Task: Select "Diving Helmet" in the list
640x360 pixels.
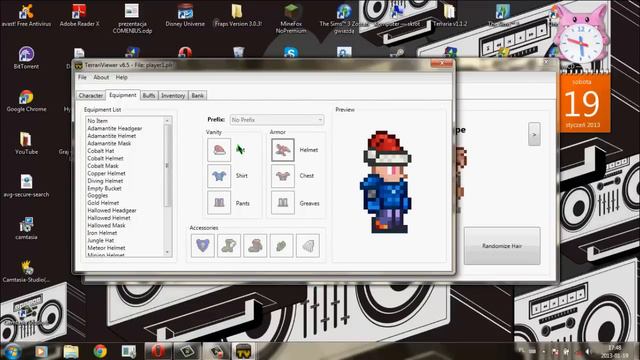Action: (105, 180)
